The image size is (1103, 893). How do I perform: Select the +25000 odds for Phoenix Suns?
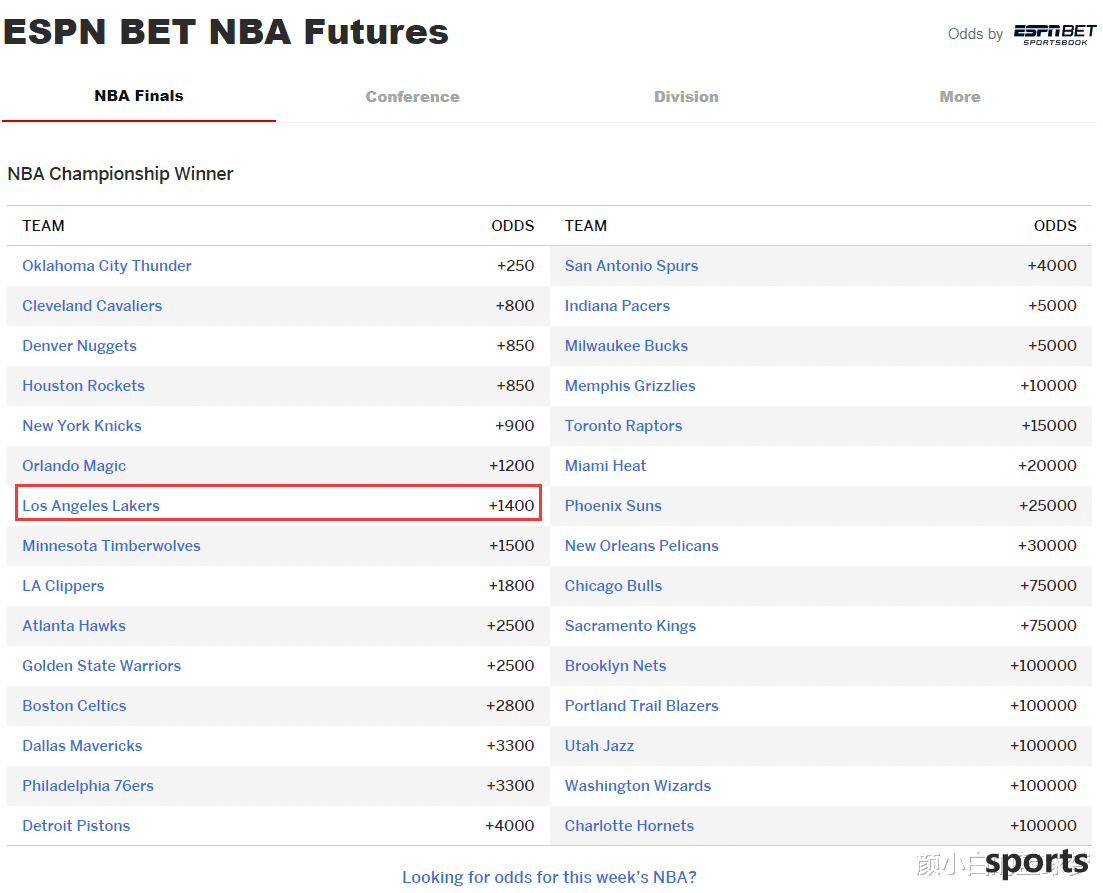[x=1048, y=506]
